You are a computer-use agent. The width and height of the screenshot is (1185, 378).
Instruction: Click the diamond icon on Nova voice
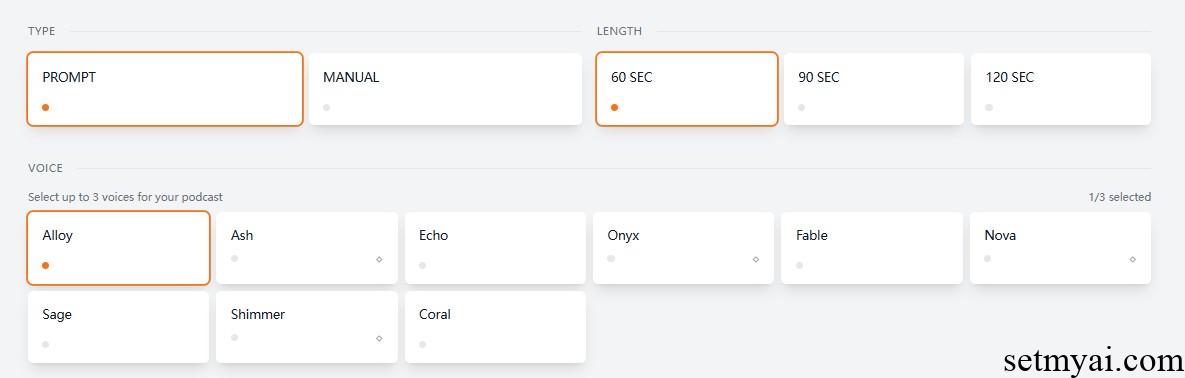pos(1133,259)
